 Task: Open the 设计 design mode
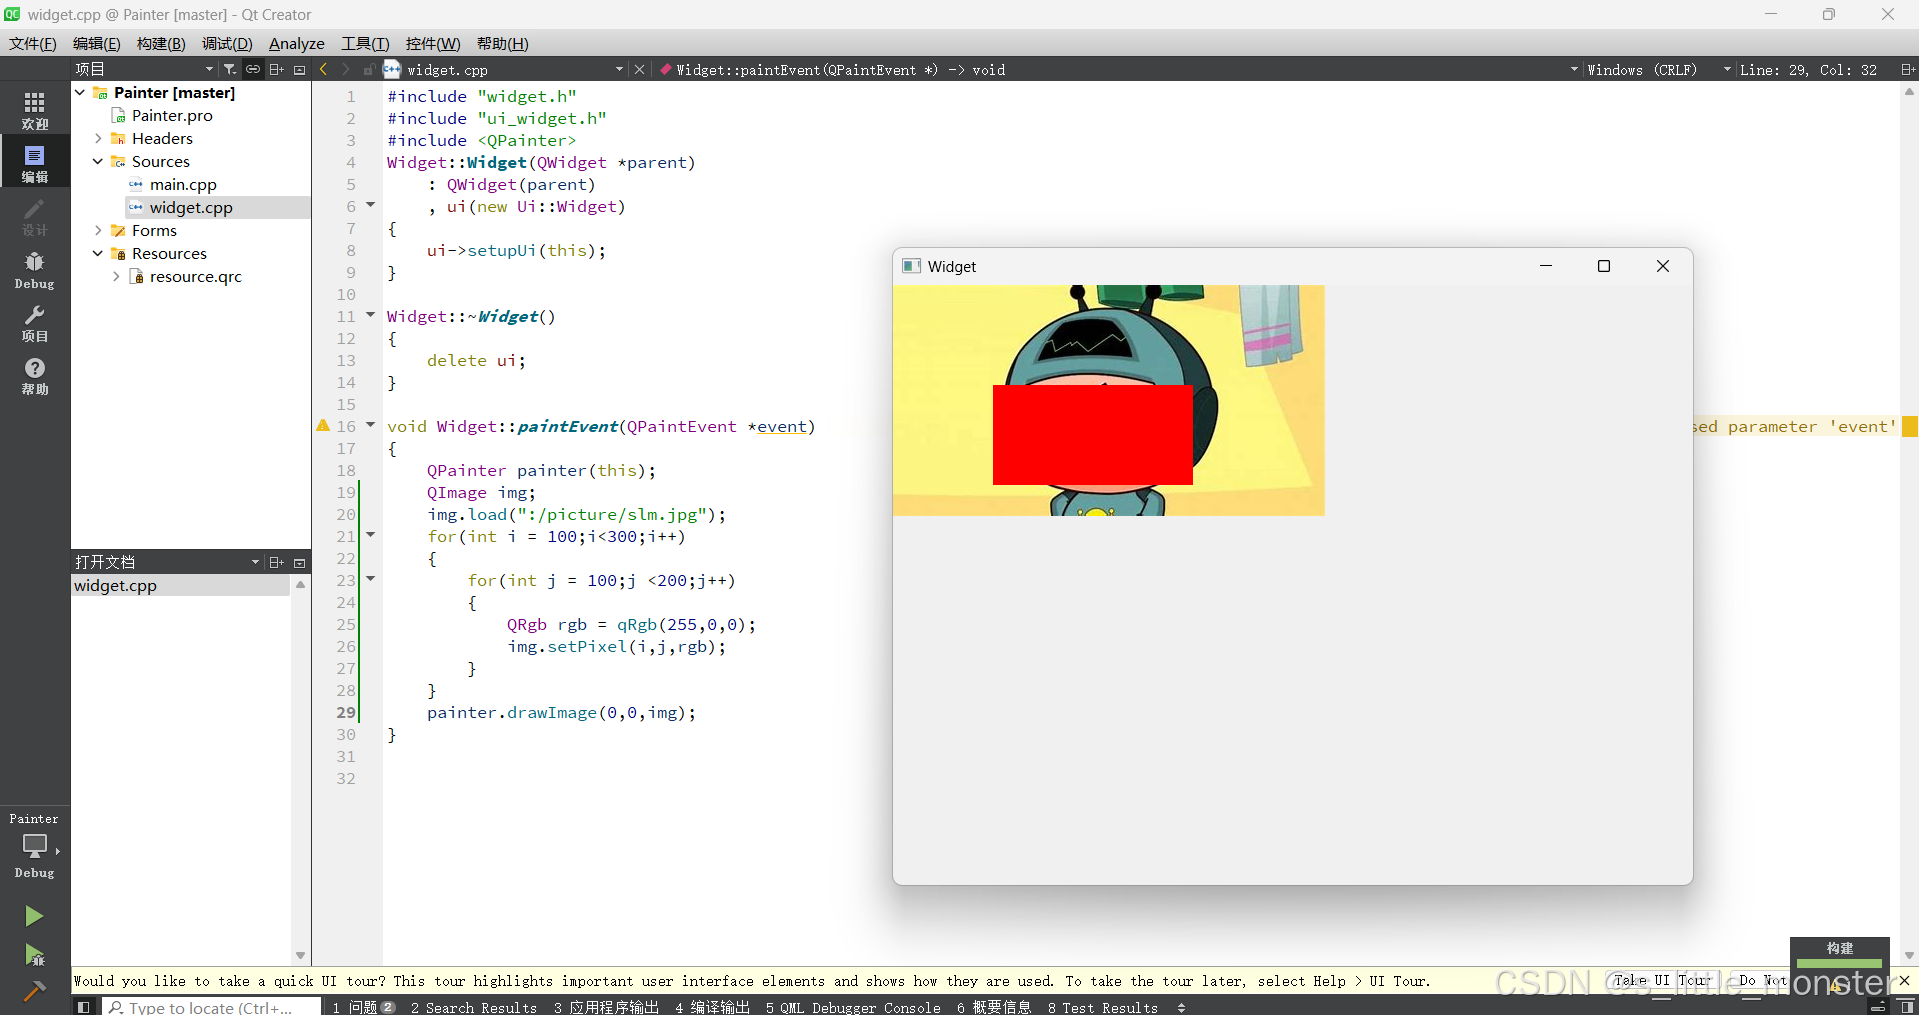coord(35,216)
